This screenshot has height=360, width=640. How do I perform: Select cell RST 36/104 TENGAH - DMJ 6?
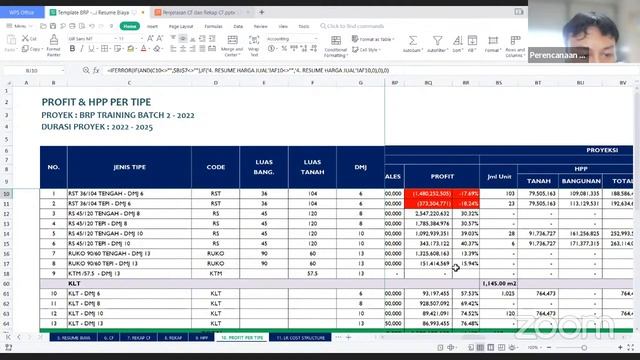pos(129,193)
